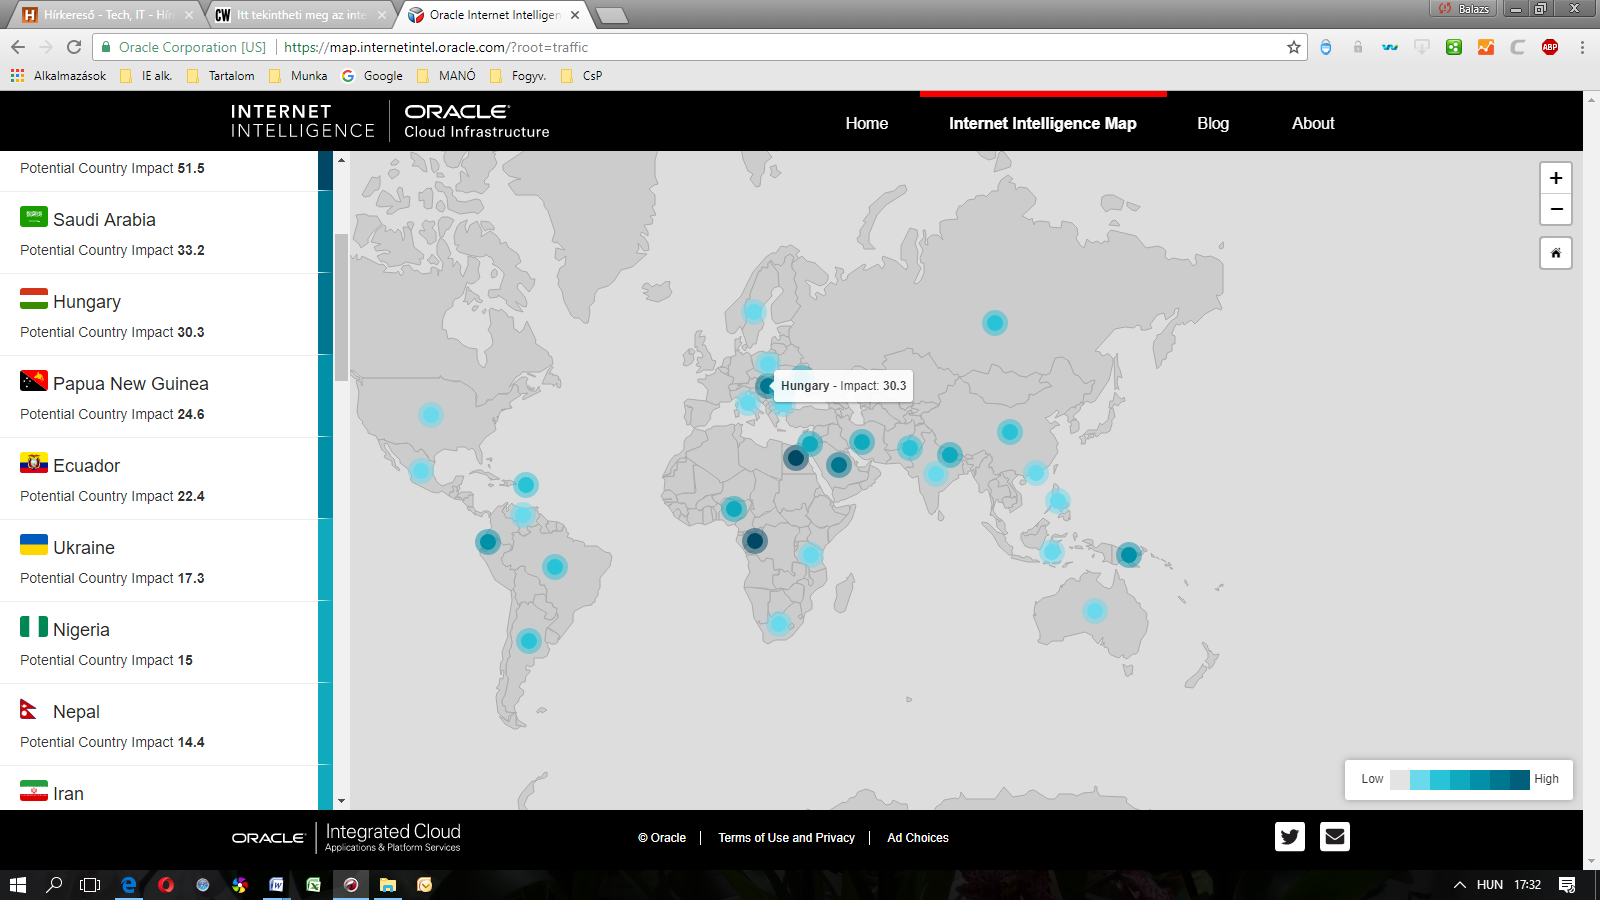1600x900 pixels.
Task: Open Windows notification center
Action: click(1567, 884)
